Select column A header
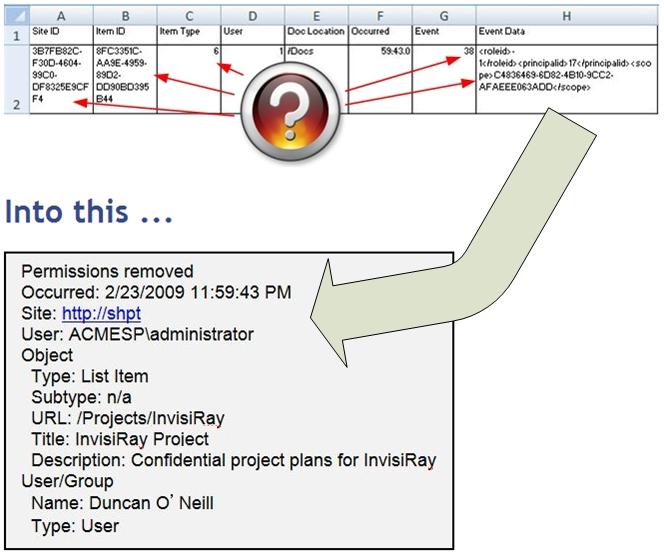 point(61,13)
